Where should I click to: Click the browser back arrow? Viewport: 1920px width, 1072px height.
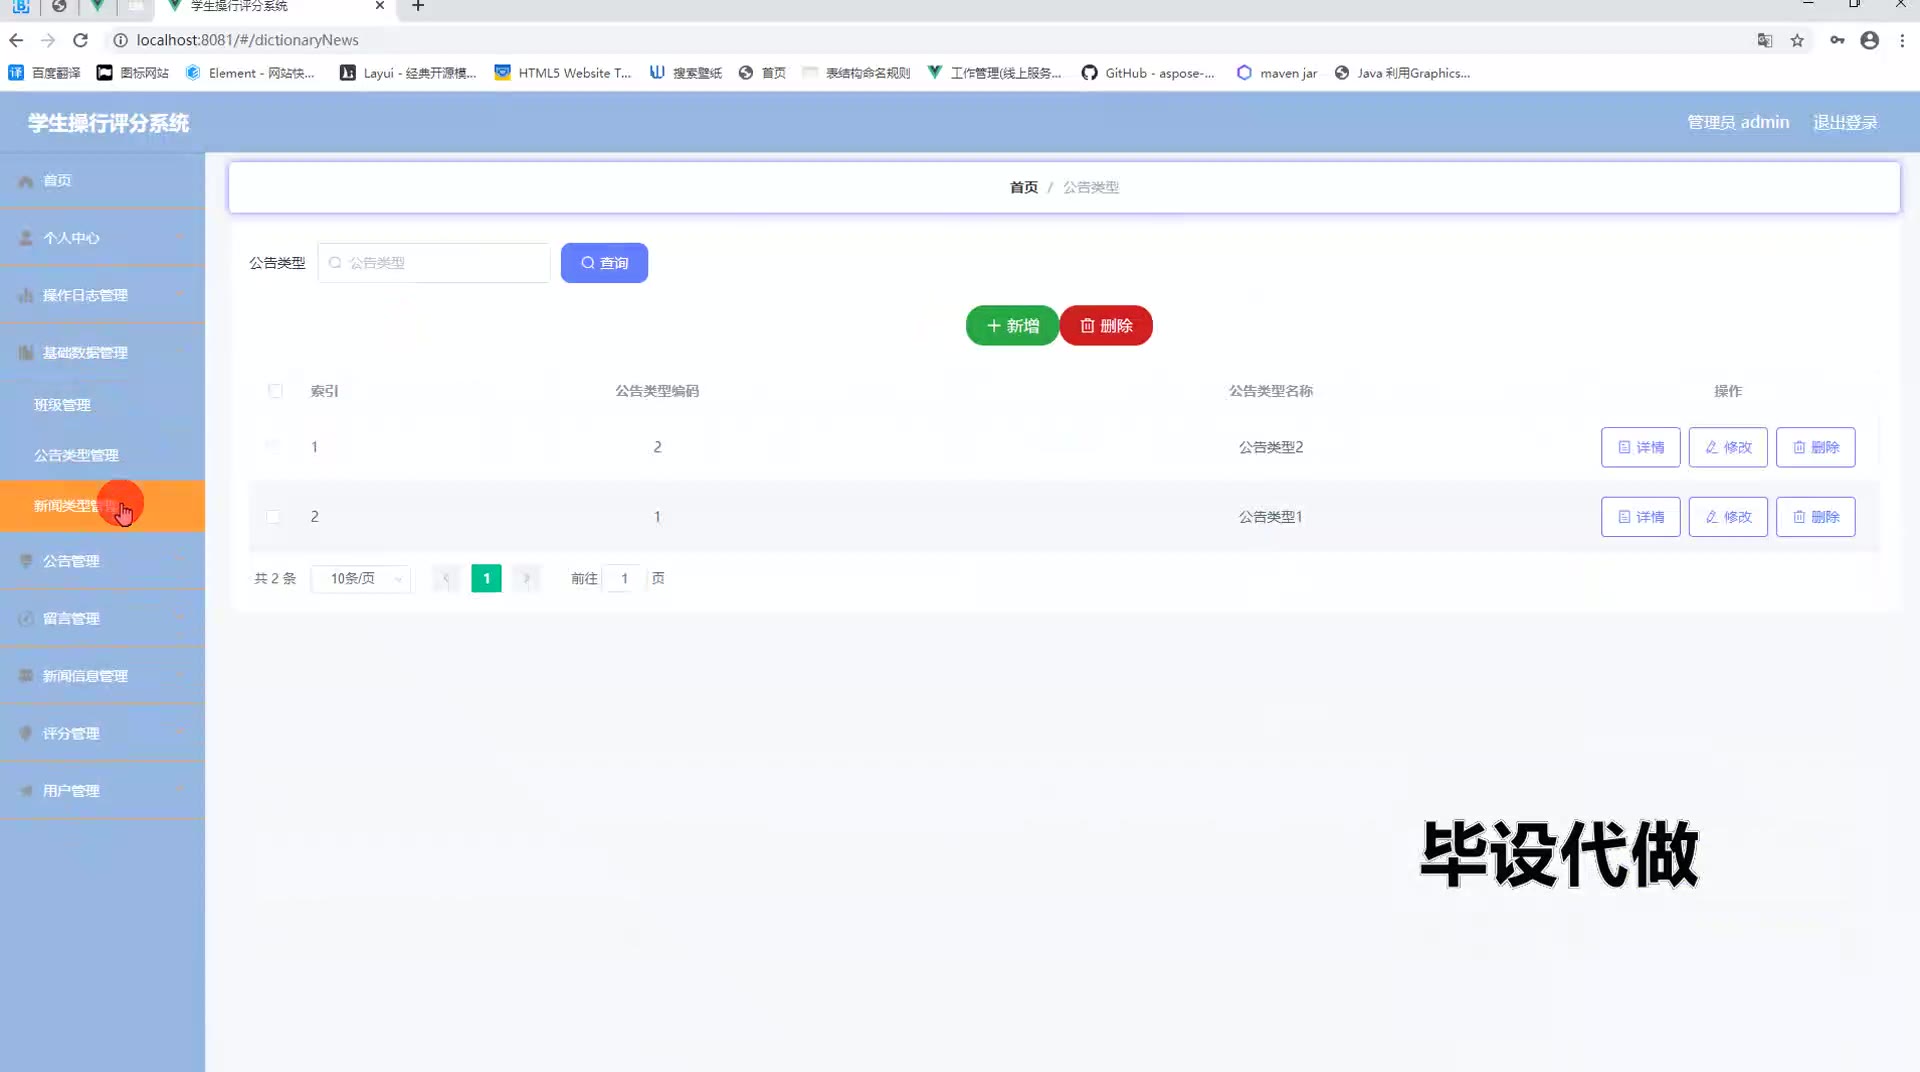click(16, 40)
